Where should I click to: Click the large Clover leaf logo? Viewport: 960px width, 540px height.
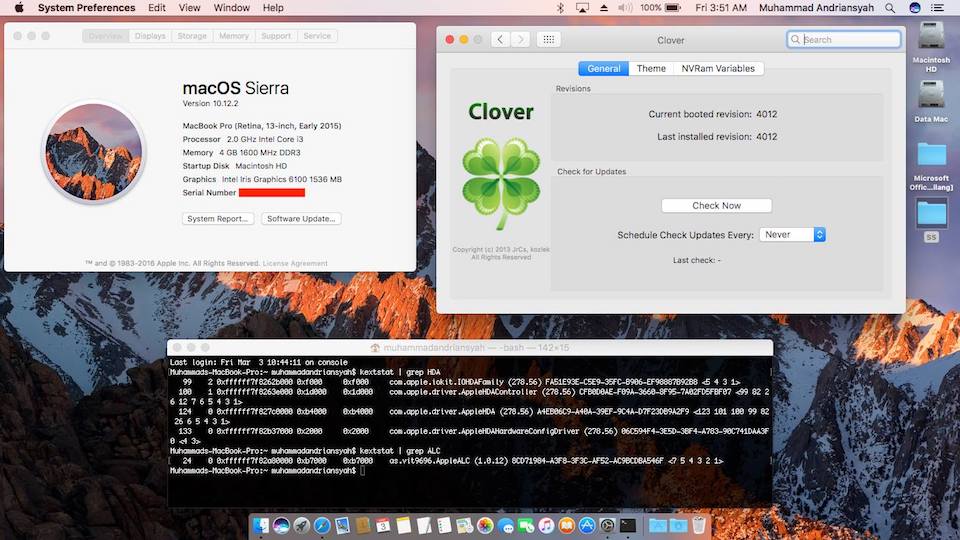(501, 183)
